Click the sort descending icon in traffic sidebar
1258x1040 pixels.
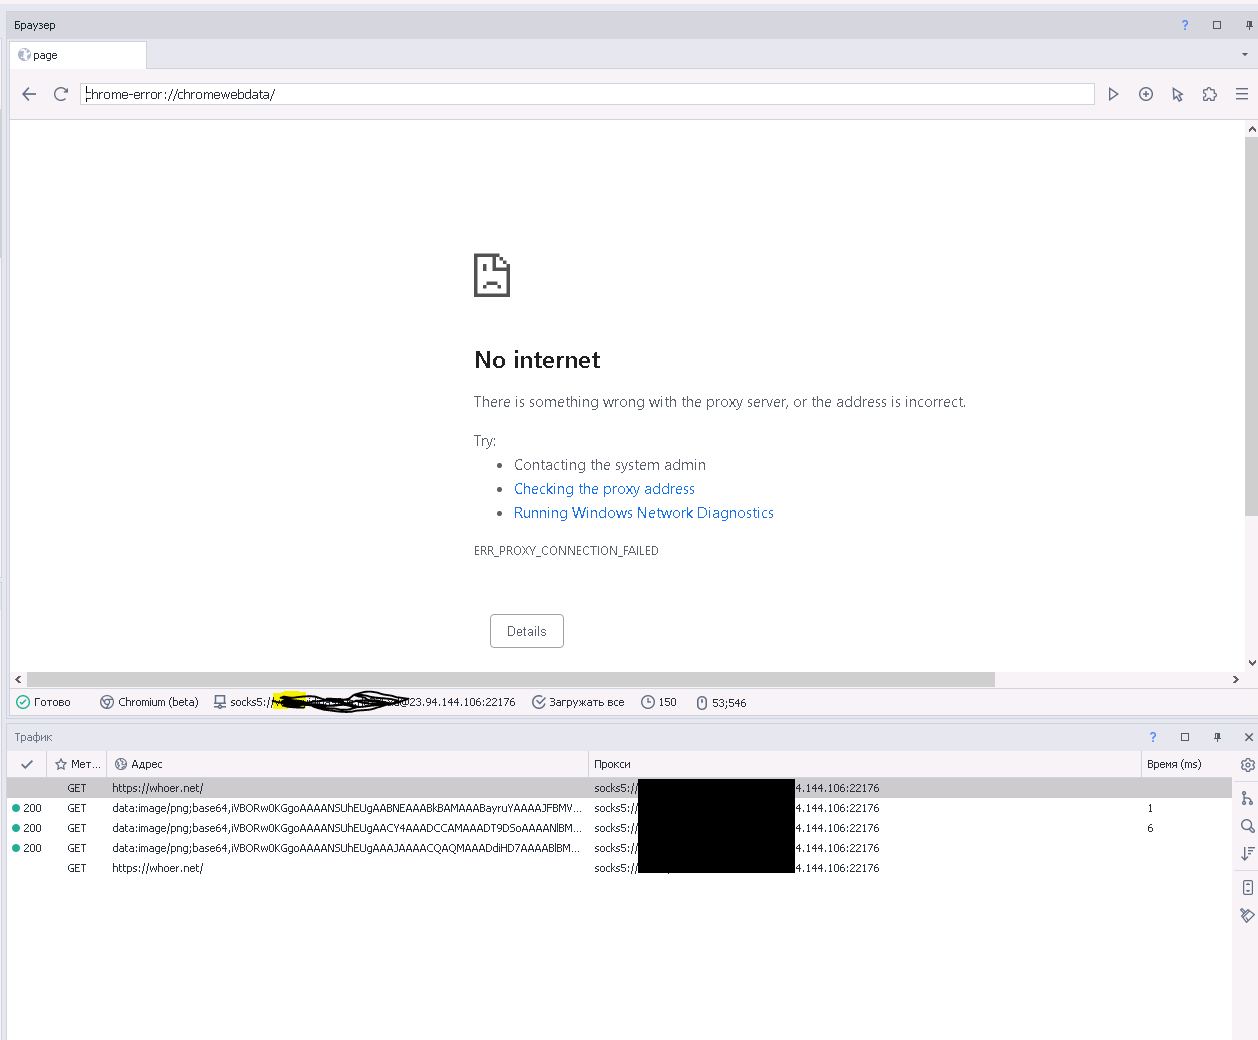(1247, 853)
